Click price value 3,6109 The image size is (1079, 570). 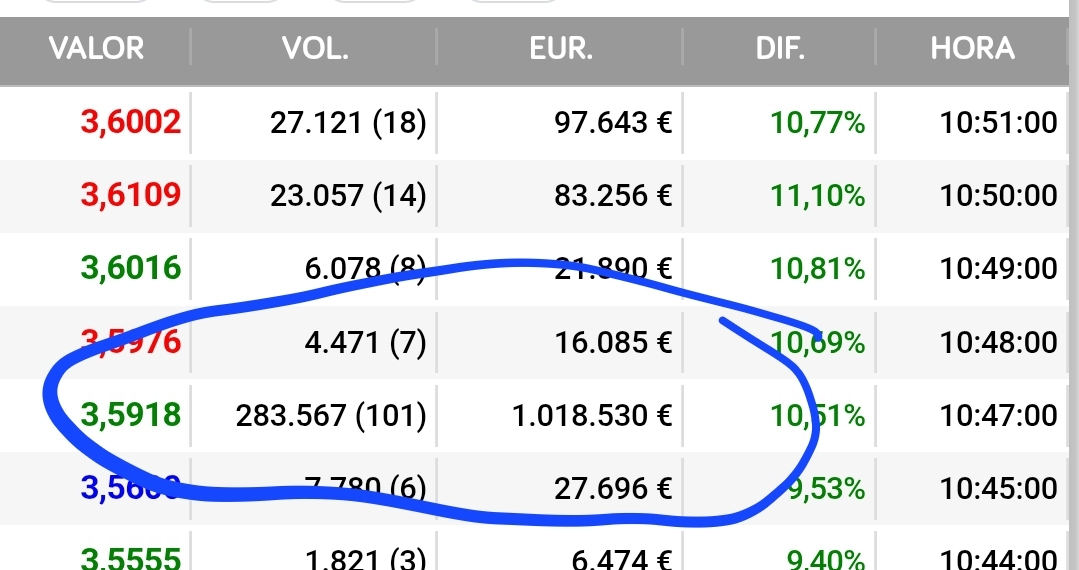pos(131,196)
